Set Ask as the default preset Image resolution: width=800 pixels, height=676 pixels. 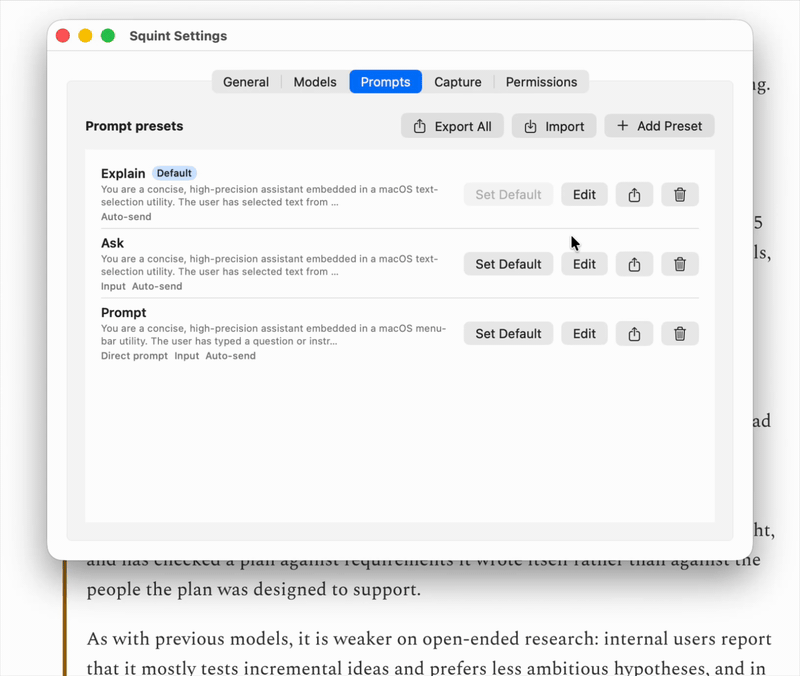tap(508, 264)
